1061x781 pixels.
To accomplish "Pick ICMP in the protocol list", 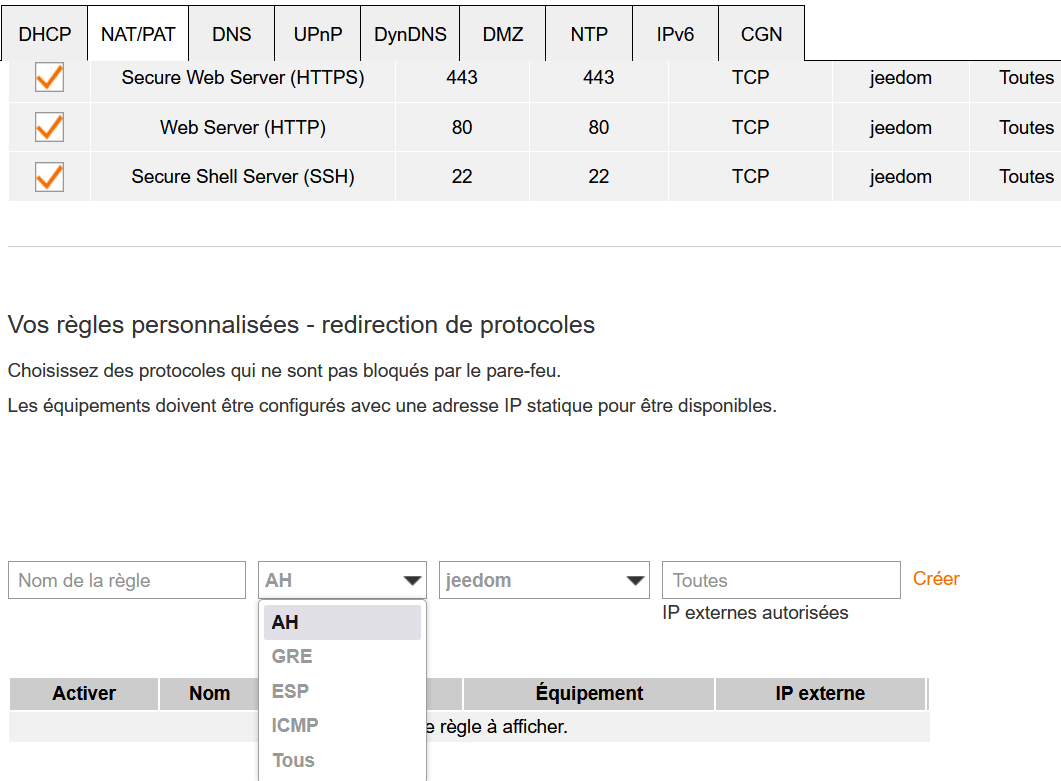I will 295,725.
